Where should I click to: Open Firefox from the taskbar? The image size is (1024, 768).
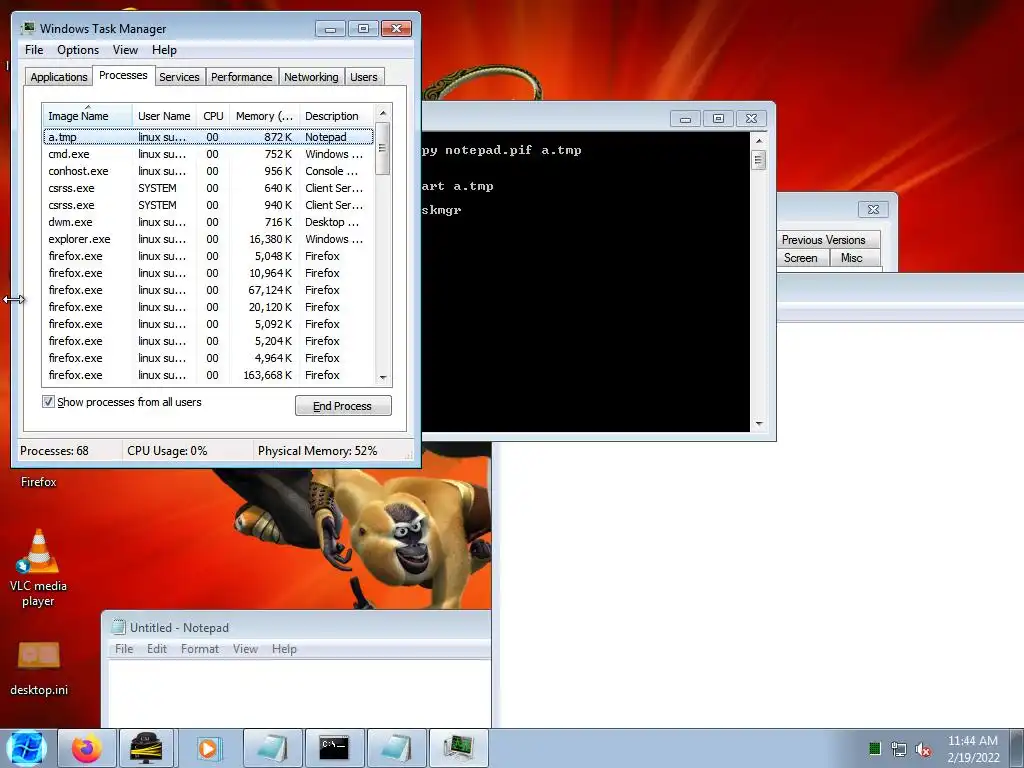click(87, 748)
